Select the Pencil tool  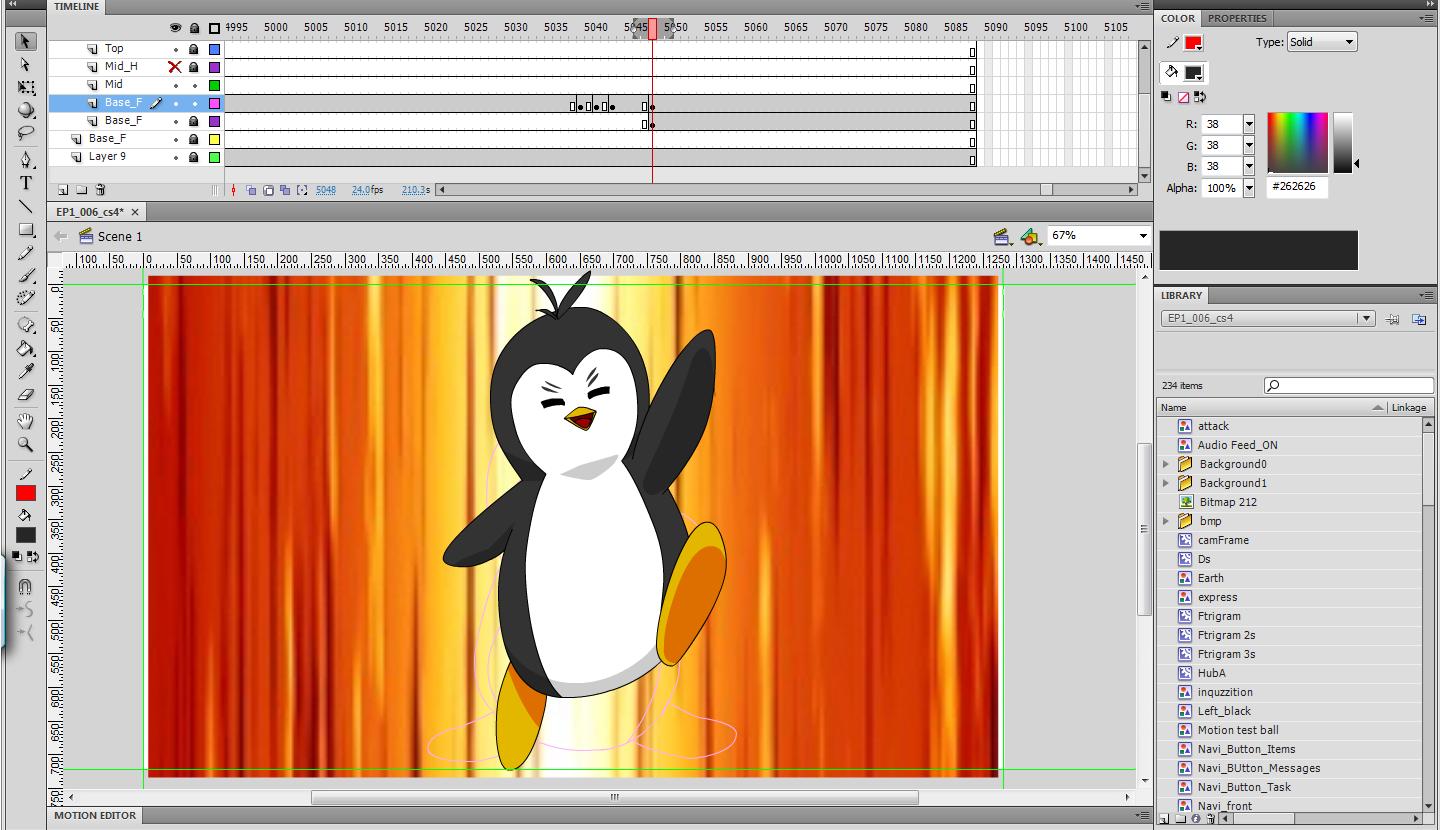tap(26, 252)
